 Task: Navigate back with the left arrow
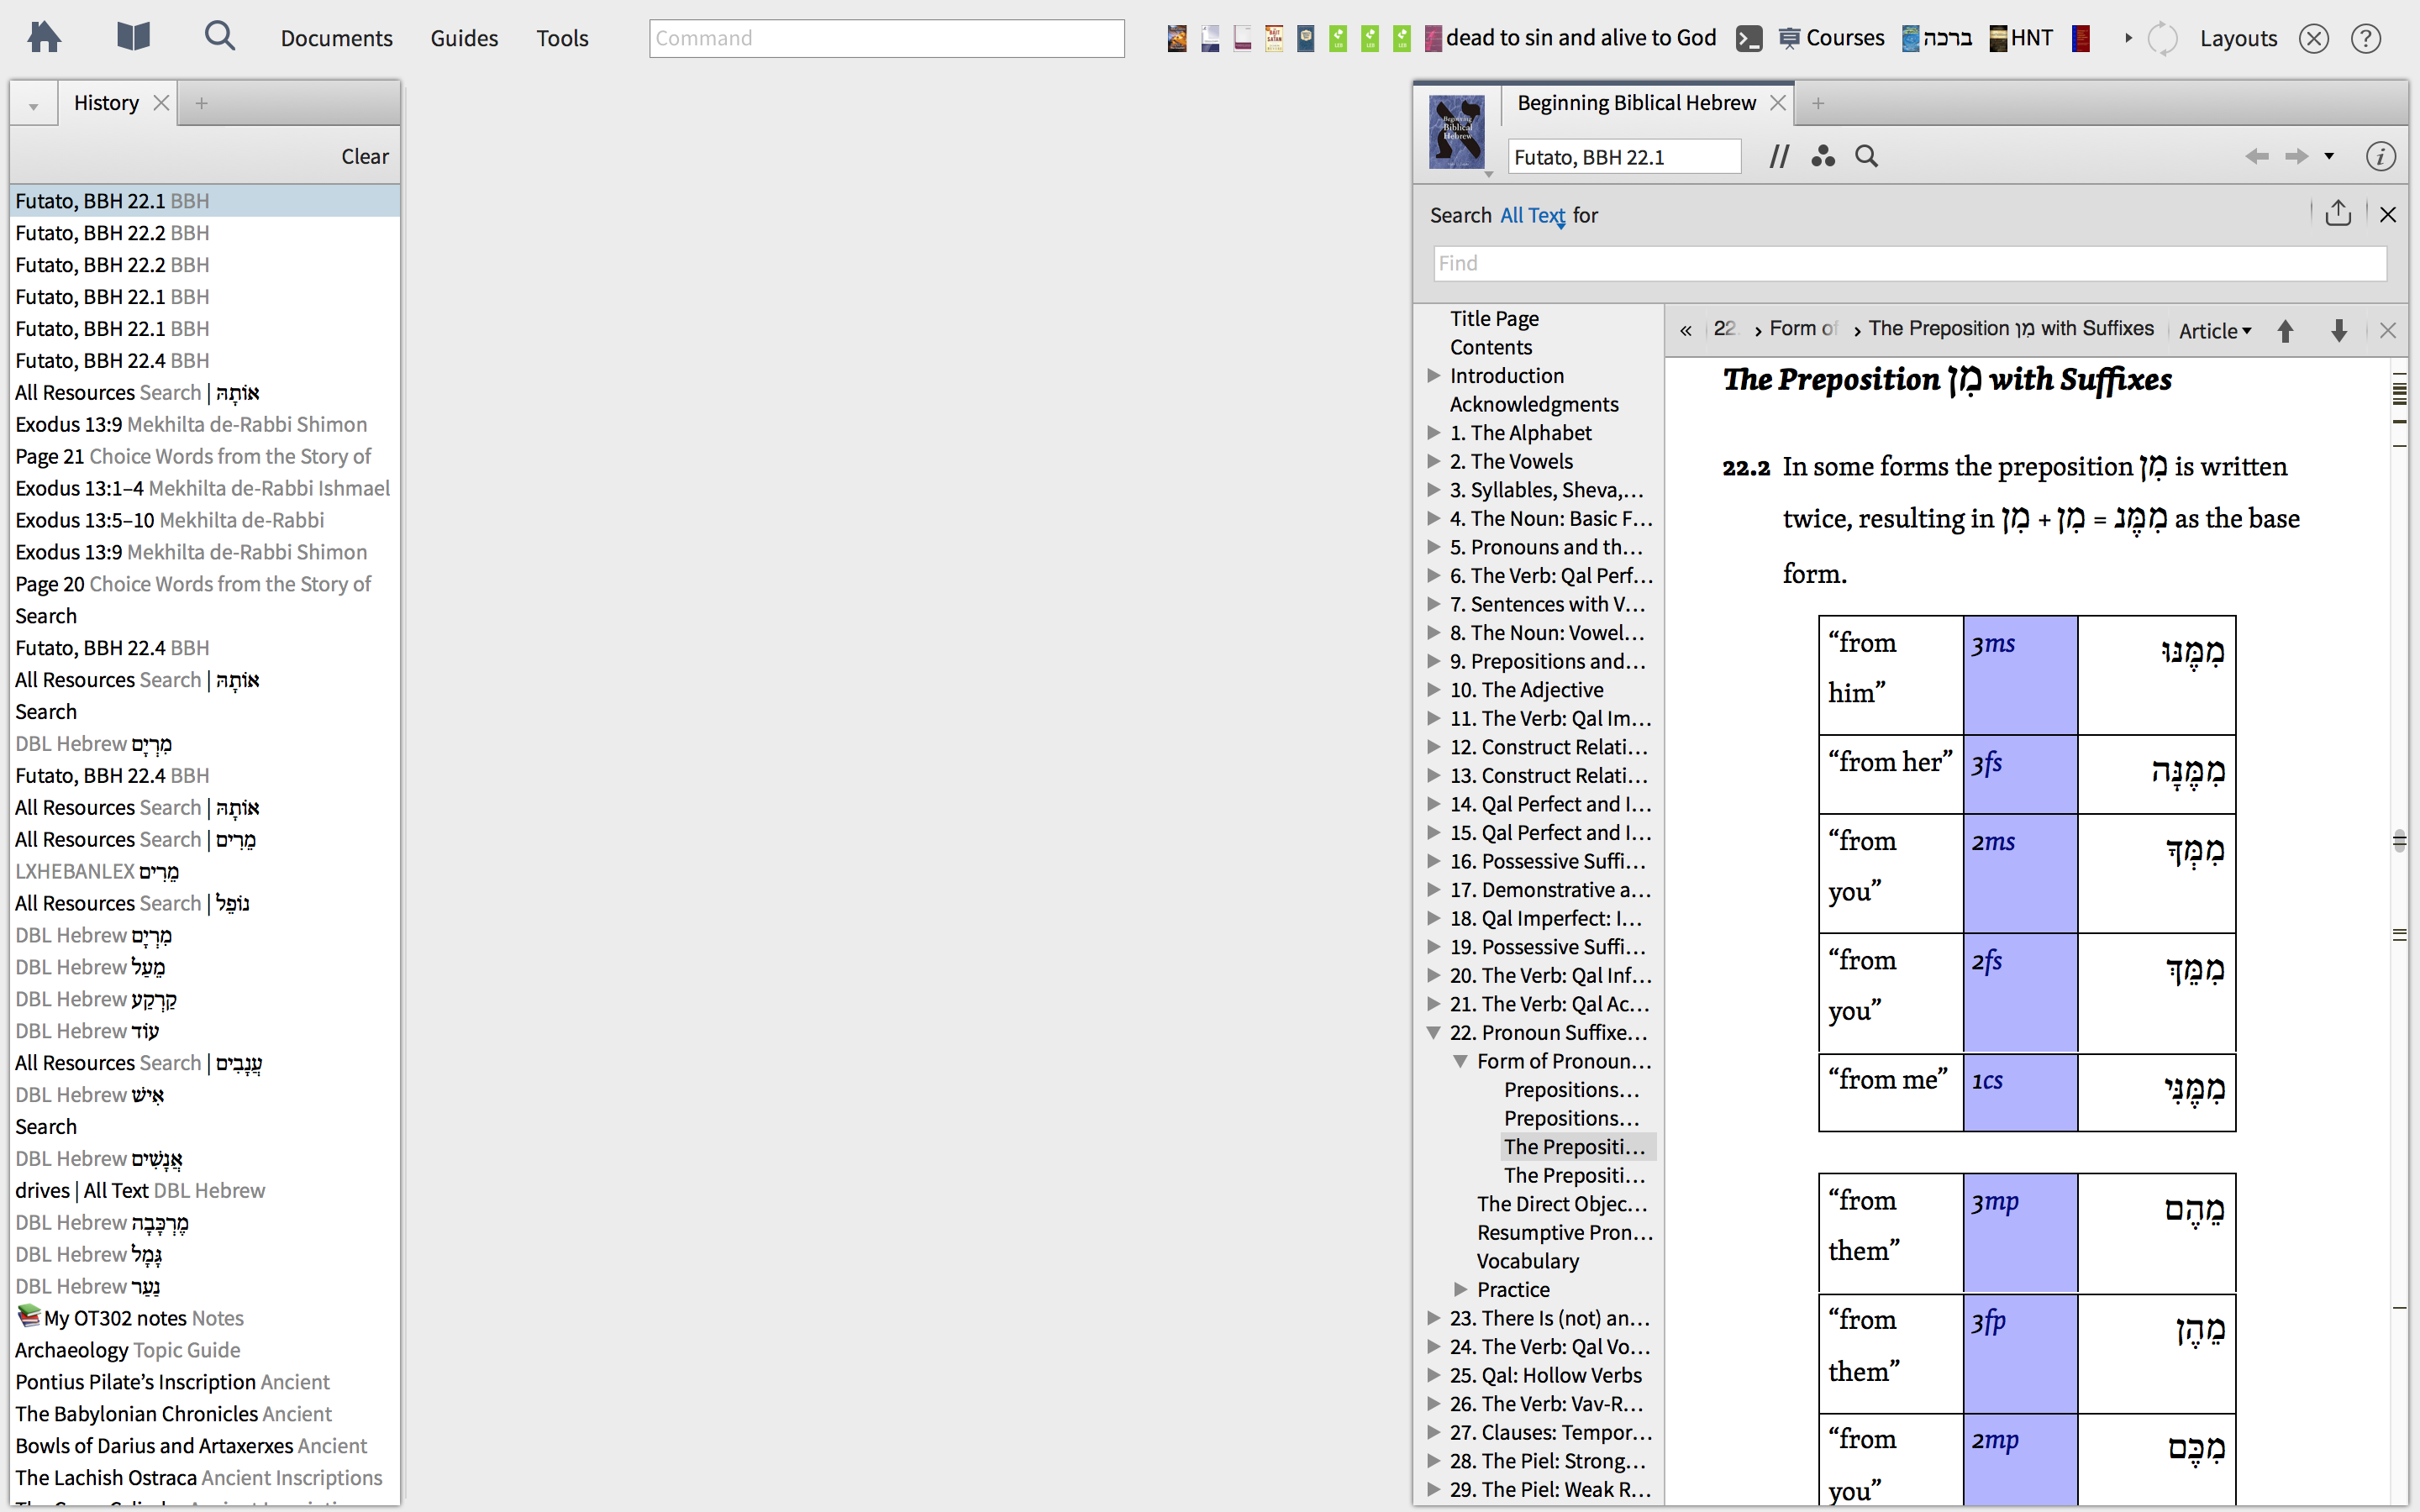tap(2256, 157)
